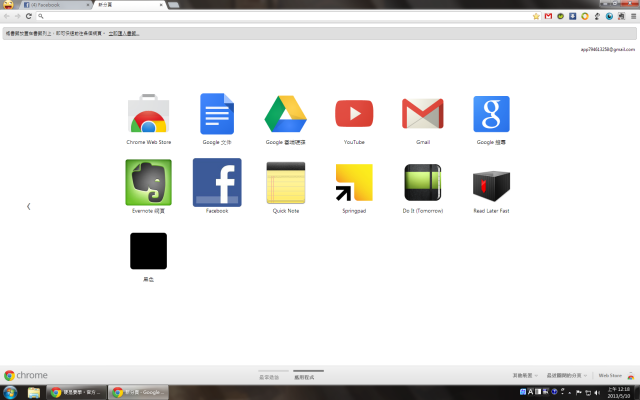Close the Facebook tab
This screenshot has width=640, height=400.
(x=88, y=5)
